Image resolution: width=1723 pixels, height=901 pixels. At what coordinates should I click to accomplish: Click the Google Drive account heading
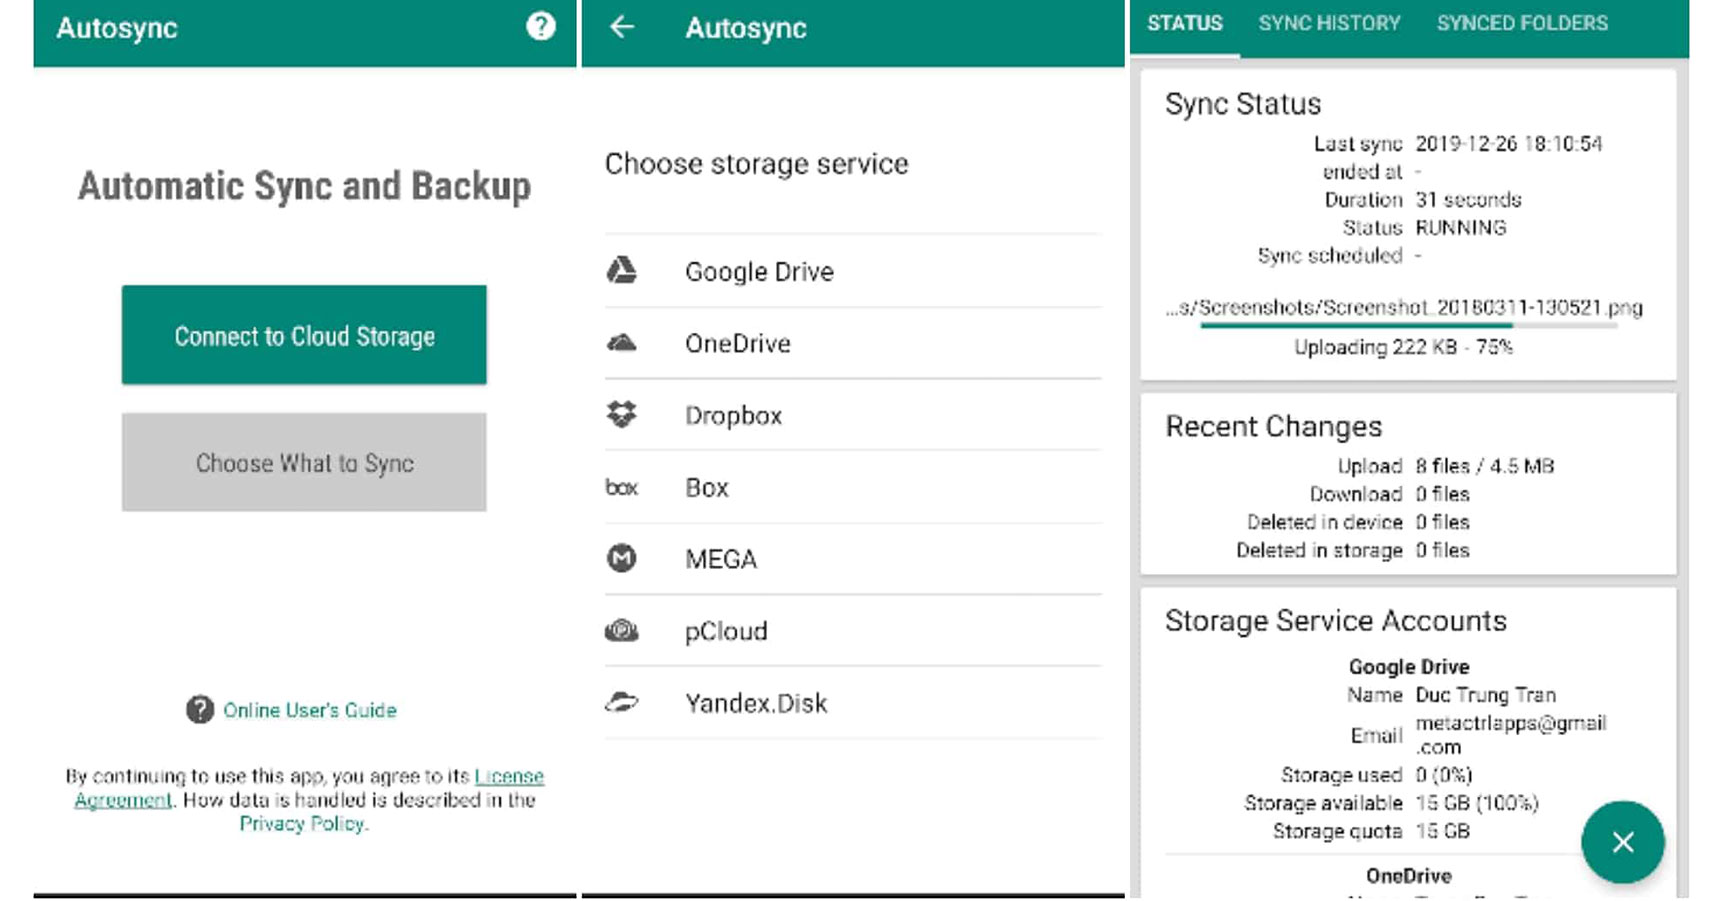[1408, 667]
